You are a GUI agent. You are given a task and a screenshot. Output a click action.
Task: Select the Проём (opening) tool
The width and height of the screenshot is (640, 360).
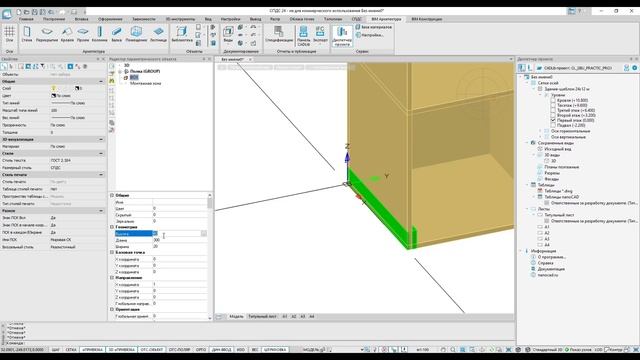(x=83, y=34)
